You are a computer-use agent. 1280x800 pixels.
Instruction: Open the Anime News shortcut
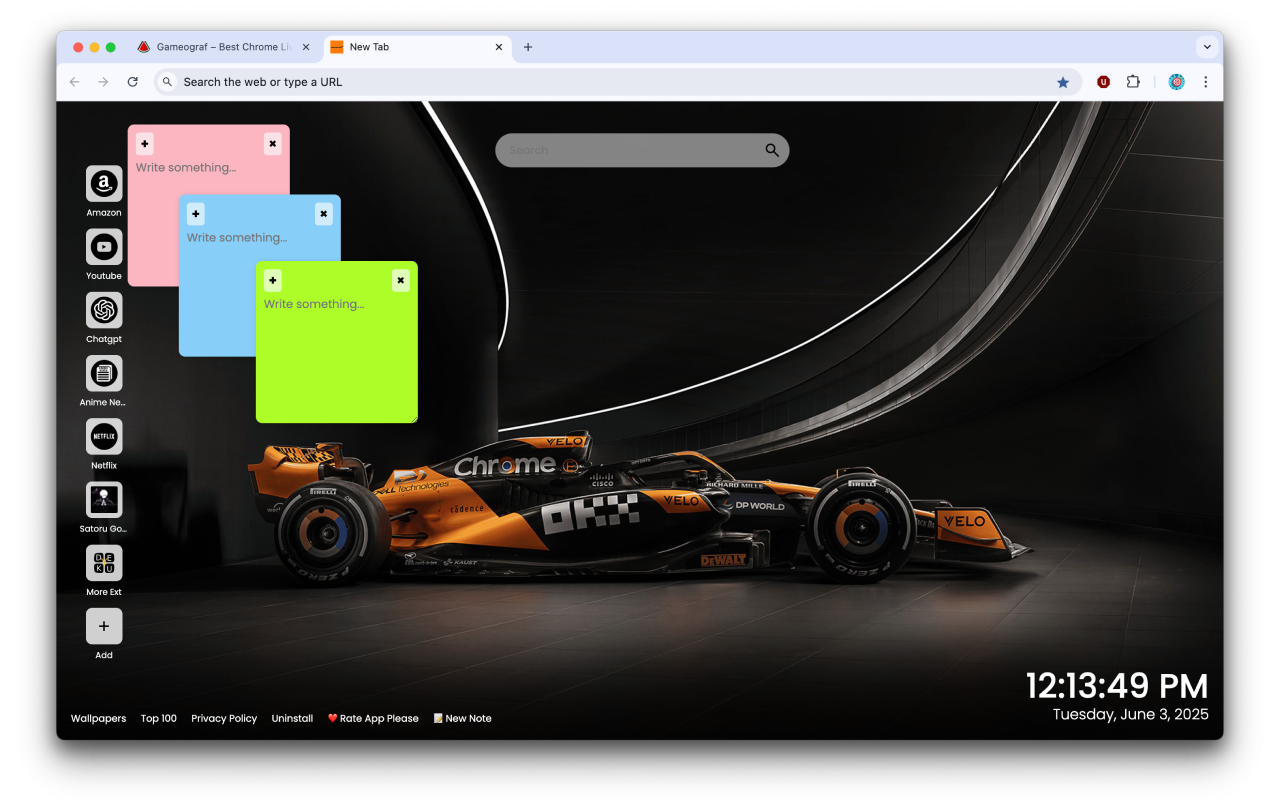point(103,375)
